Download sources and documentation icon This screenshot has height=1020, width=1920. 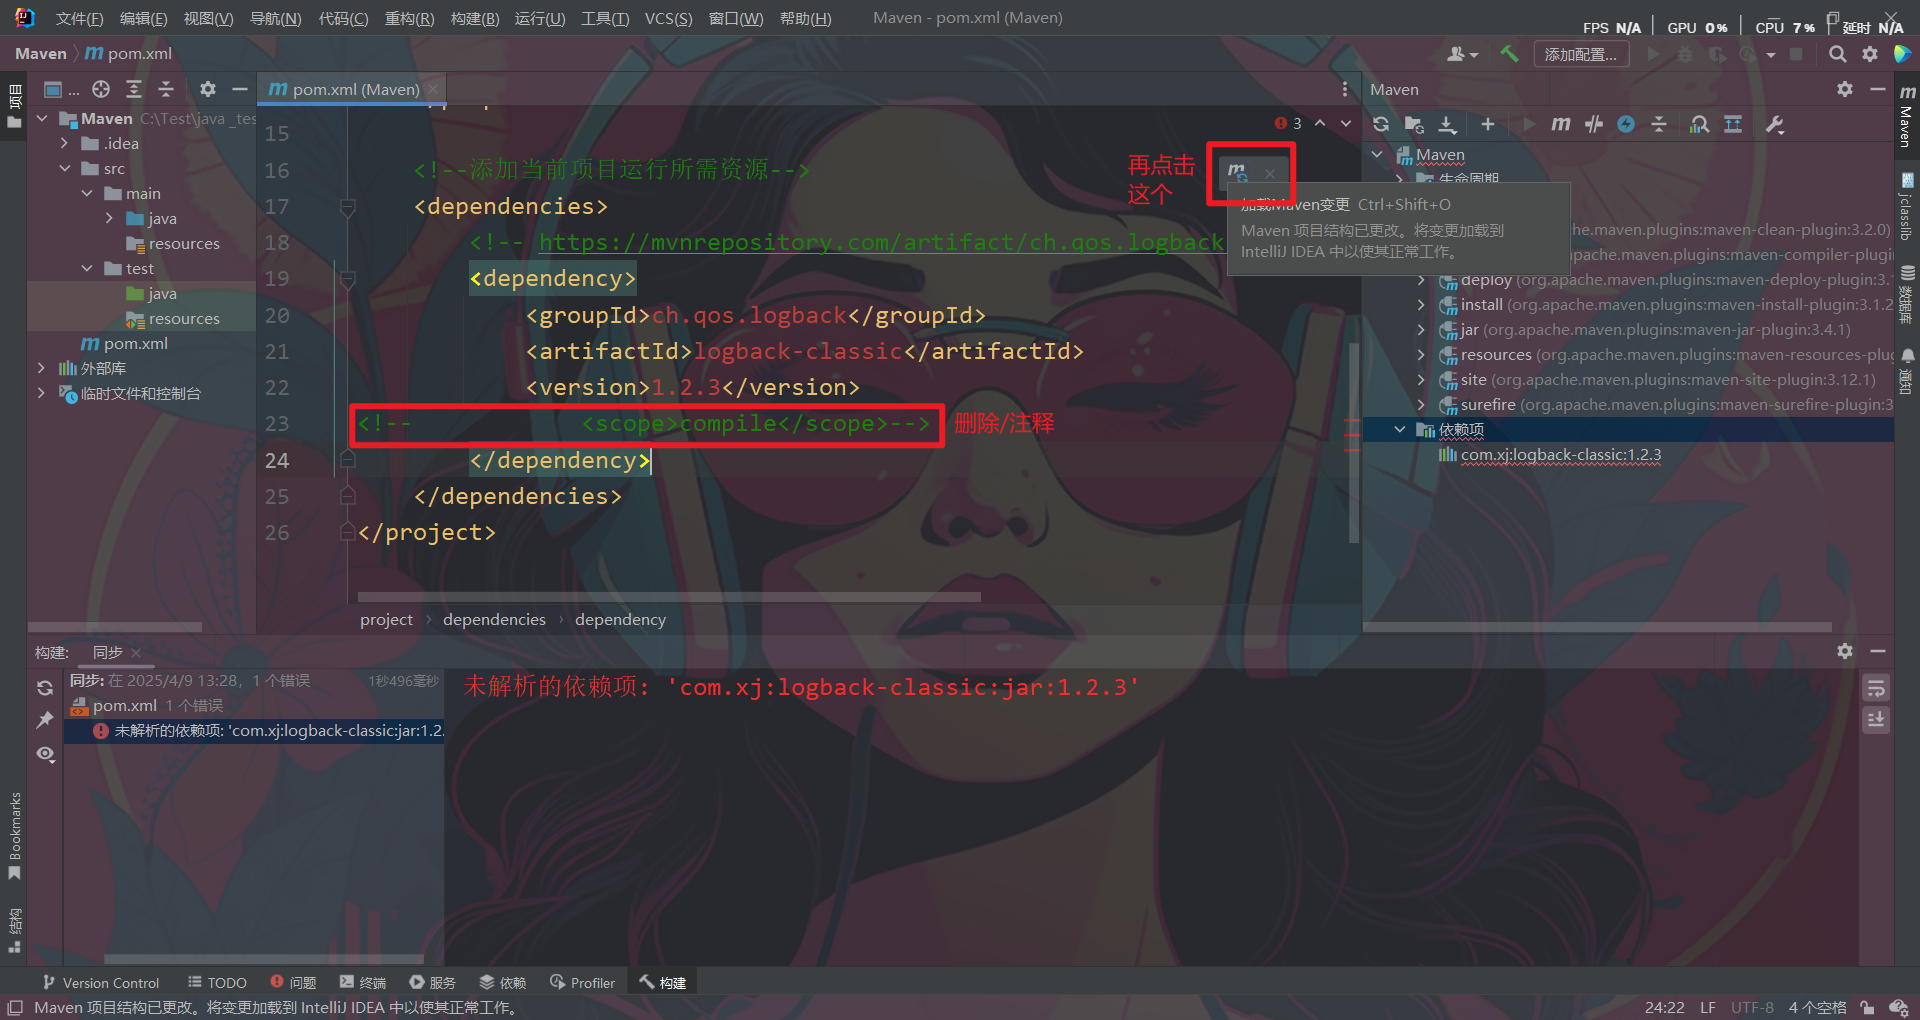tap(1447, 124)
